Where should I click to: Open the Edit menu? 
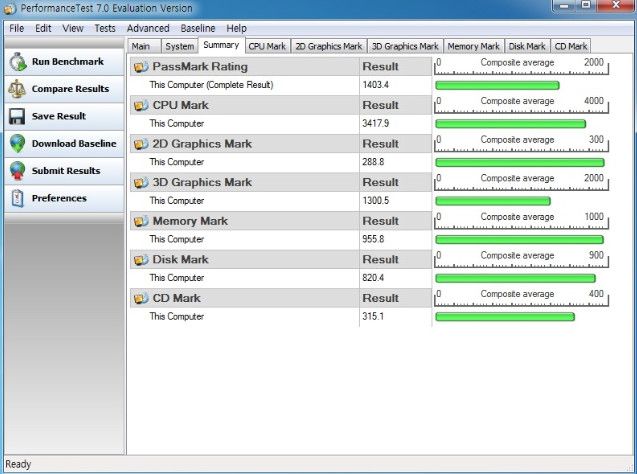tap(43, 28)
